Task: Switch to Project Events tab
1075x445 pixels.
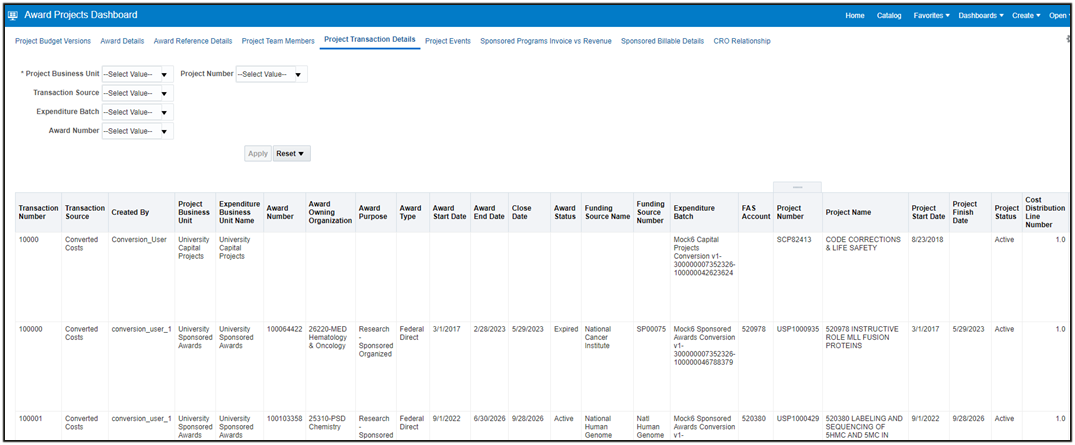Action: tap(448, 41)
